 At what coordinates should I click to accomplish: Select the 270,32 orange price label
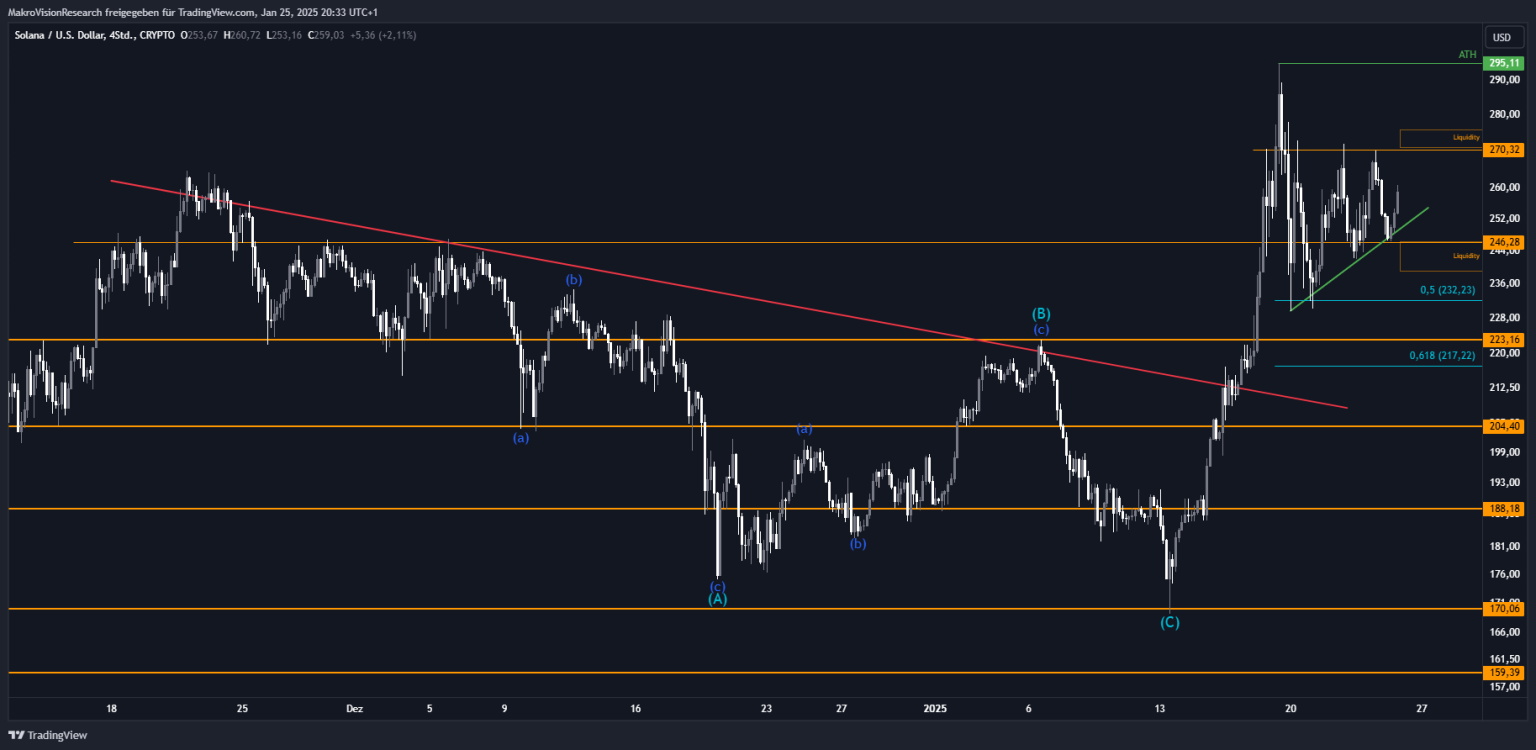pyautogui.click(x=1503, y=150)
